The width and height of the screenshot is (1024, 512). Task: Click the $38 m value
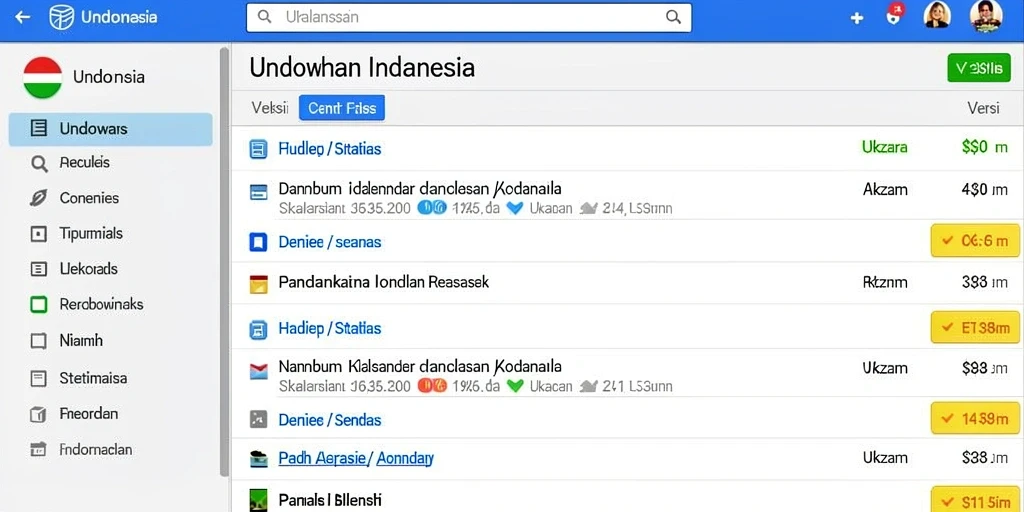click(985, 457)
